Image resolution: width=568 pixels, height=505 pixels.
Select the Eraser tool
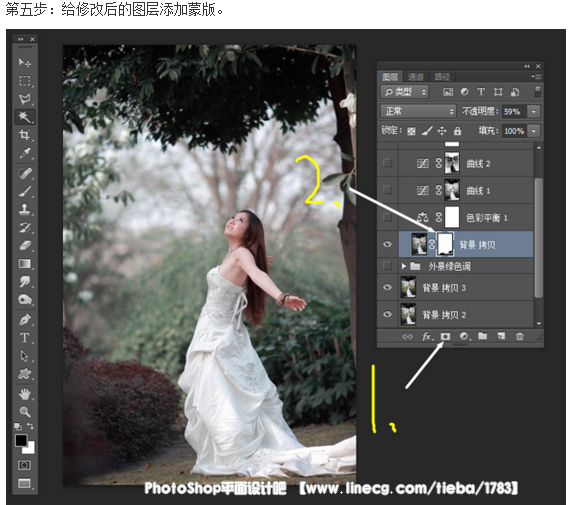click(x=25, y=246)
